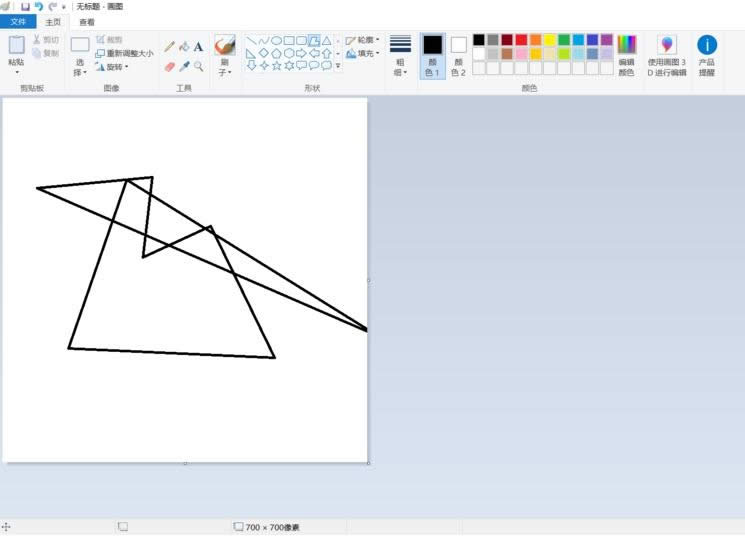Select the Pencil tool

pyautogui.click(x=169, y=46)
